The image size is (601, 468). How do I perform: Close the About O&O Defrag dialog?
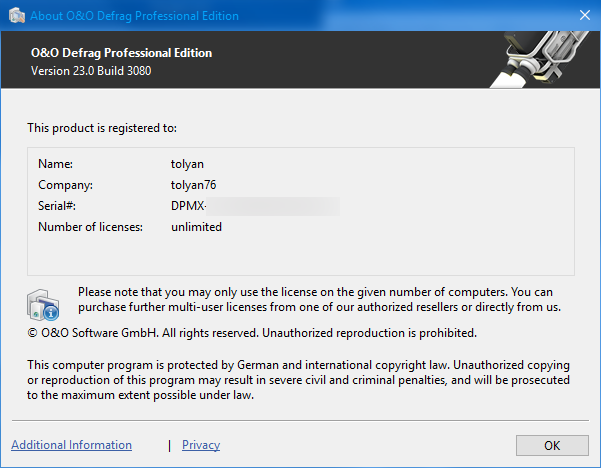point(583,16)
